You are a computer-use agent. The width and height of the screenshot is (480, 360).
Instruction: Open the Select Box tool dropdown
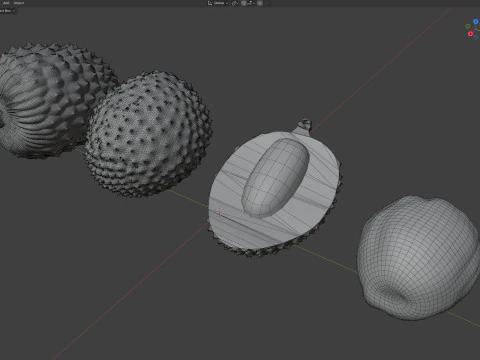click(x=7, y=11)
